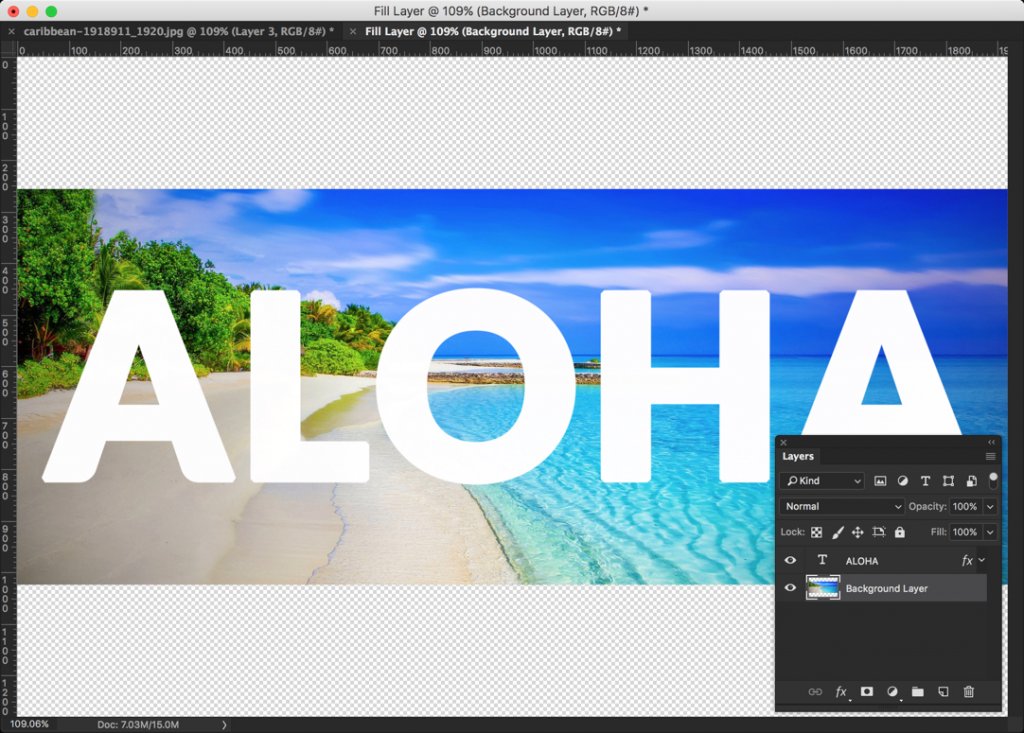This screenshot has width=1024, height=733.
Task: Filter layers by type layers icon
Action: (925, 481)
